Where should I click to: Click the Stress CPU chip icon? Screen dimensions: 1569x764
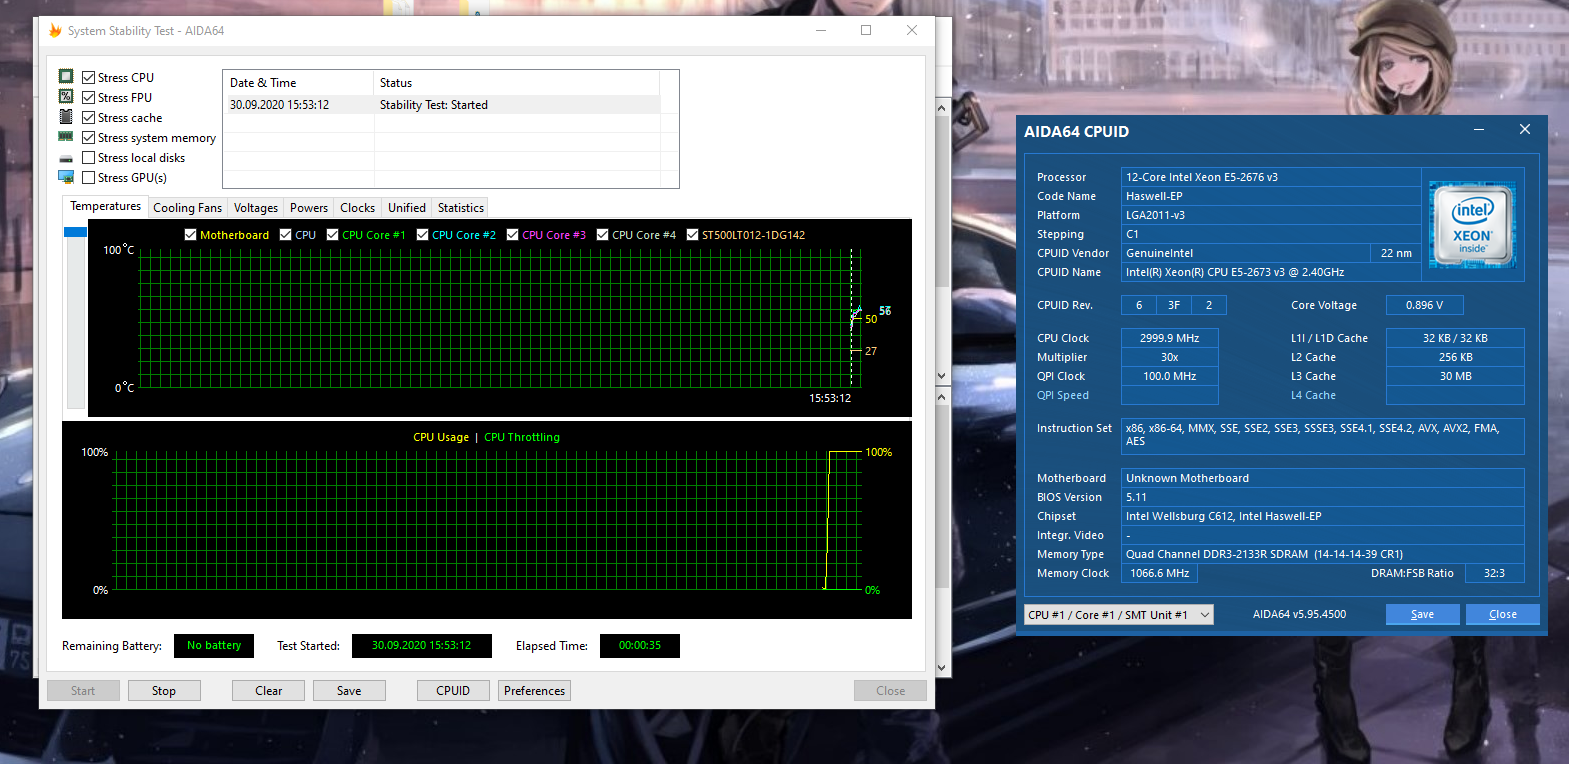[x=66, y=77]
